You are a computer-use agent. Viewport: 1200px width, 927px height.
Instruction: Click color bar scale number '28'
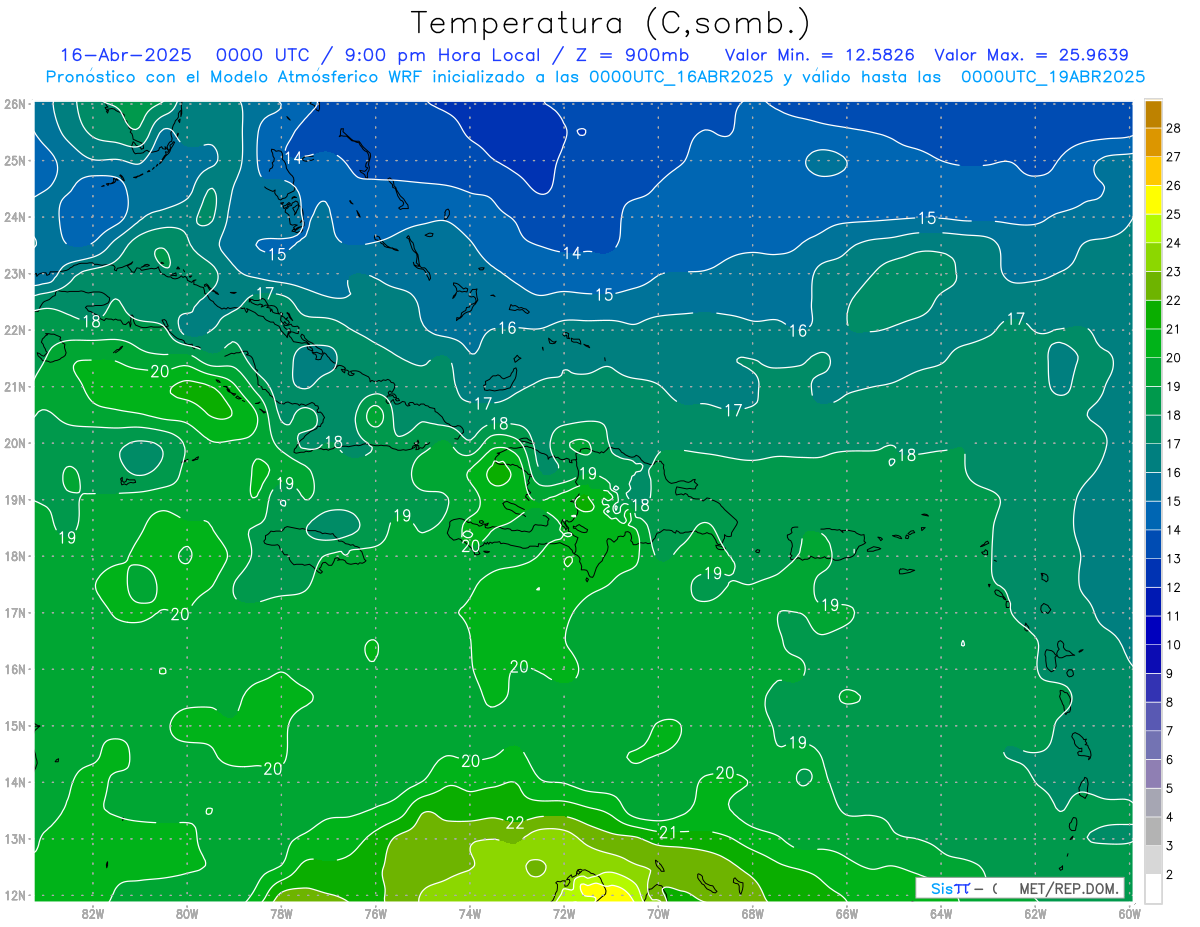1174,127
